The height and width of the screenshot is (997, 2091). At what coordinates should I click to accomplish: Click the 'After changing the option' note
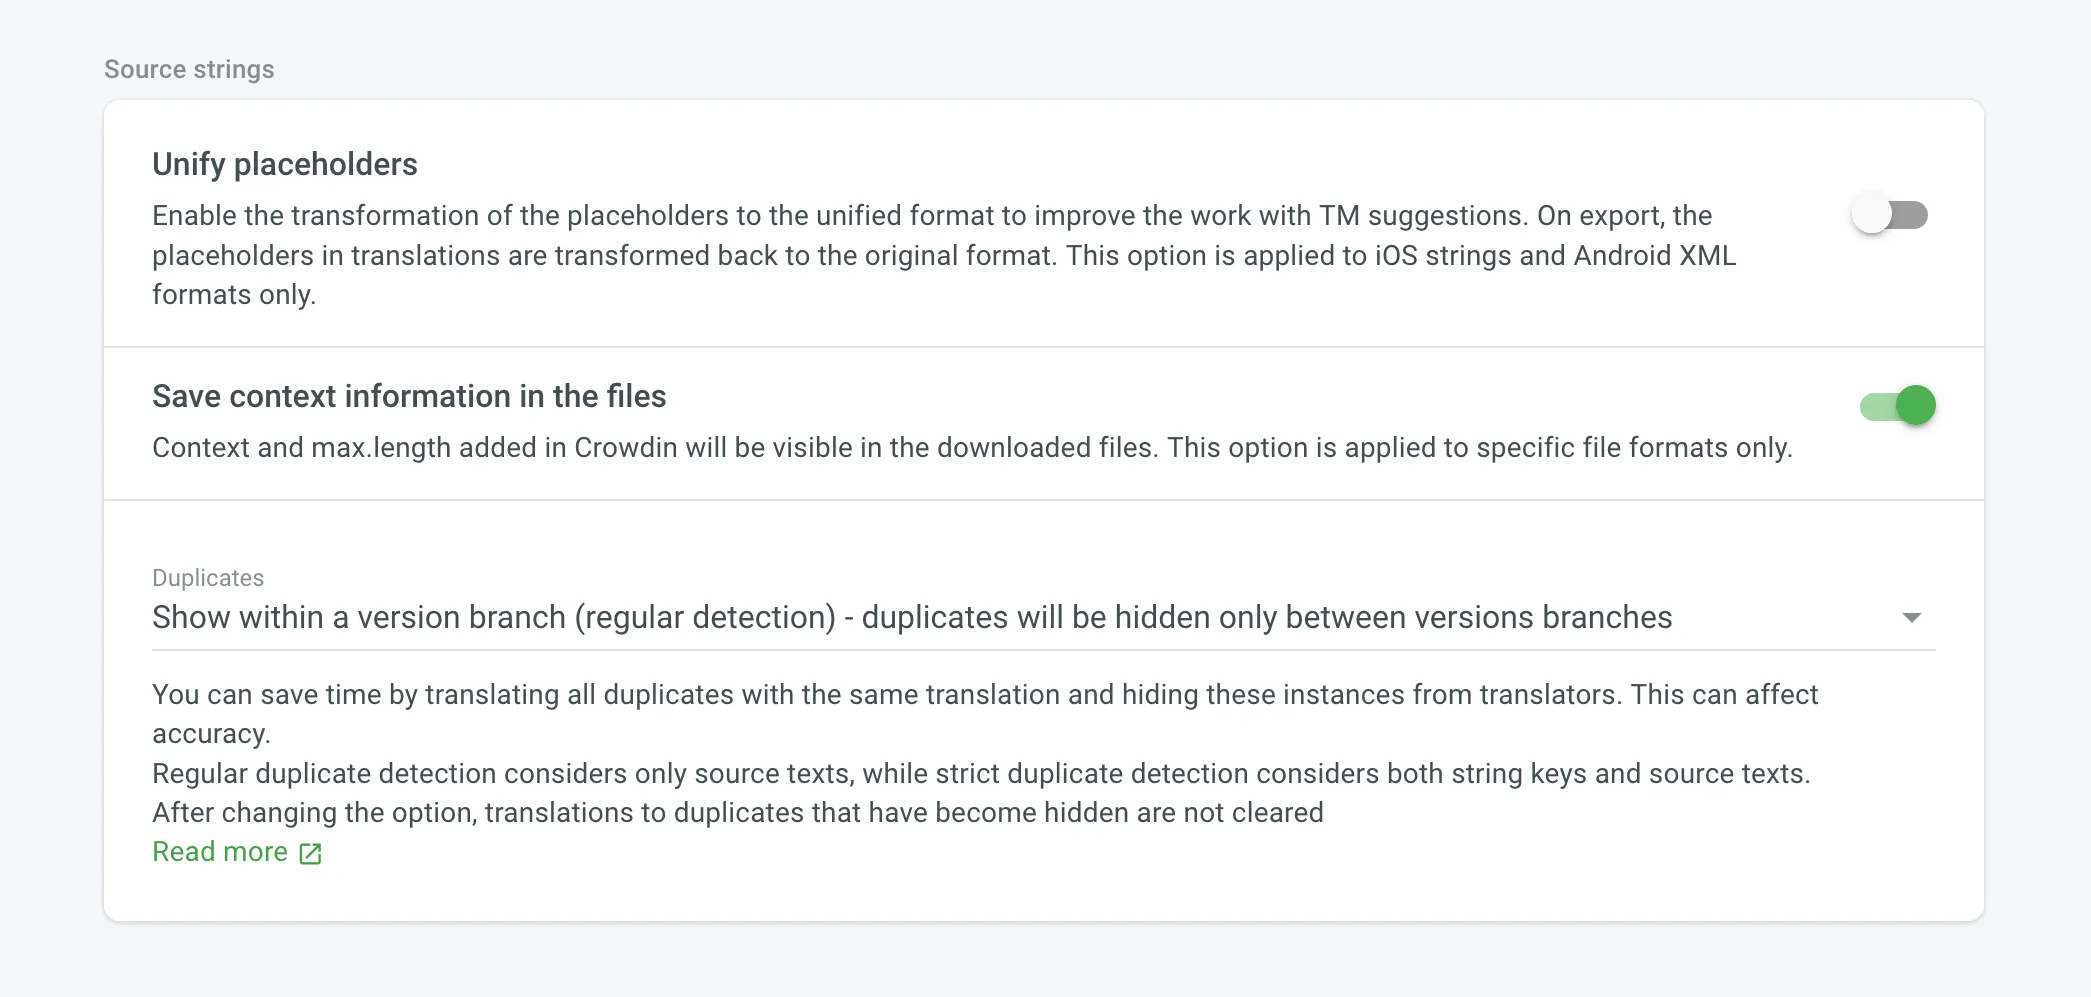(x=737, y=813)
